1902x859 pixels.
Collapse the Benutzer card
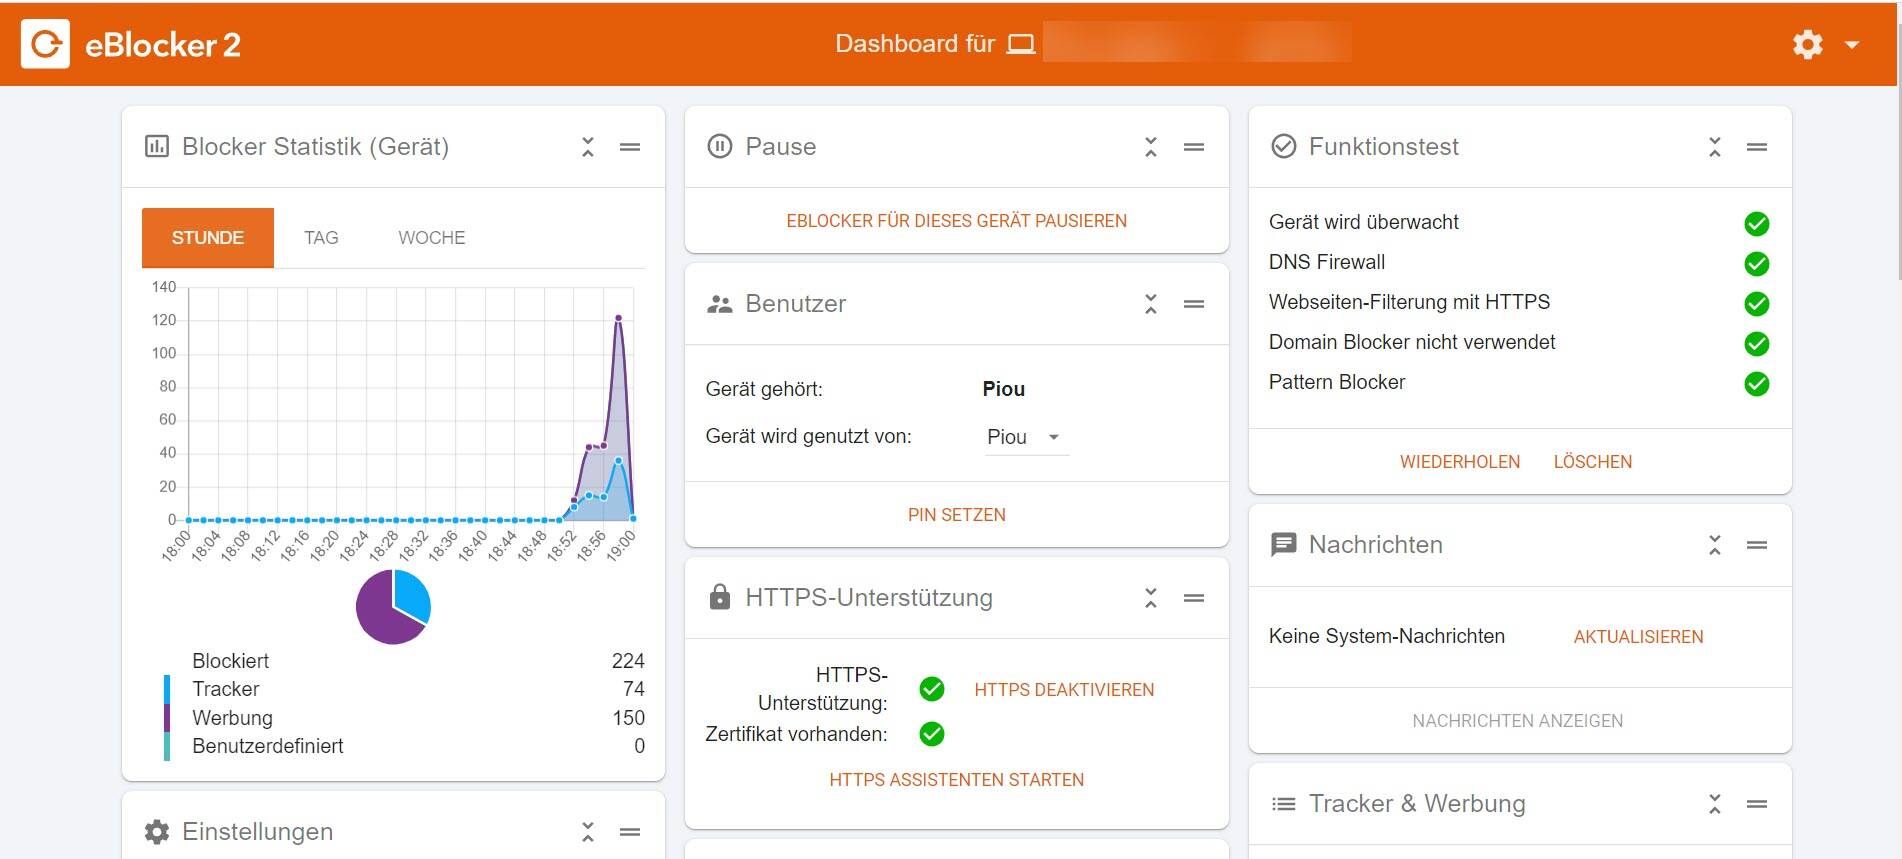[1151, 304]
